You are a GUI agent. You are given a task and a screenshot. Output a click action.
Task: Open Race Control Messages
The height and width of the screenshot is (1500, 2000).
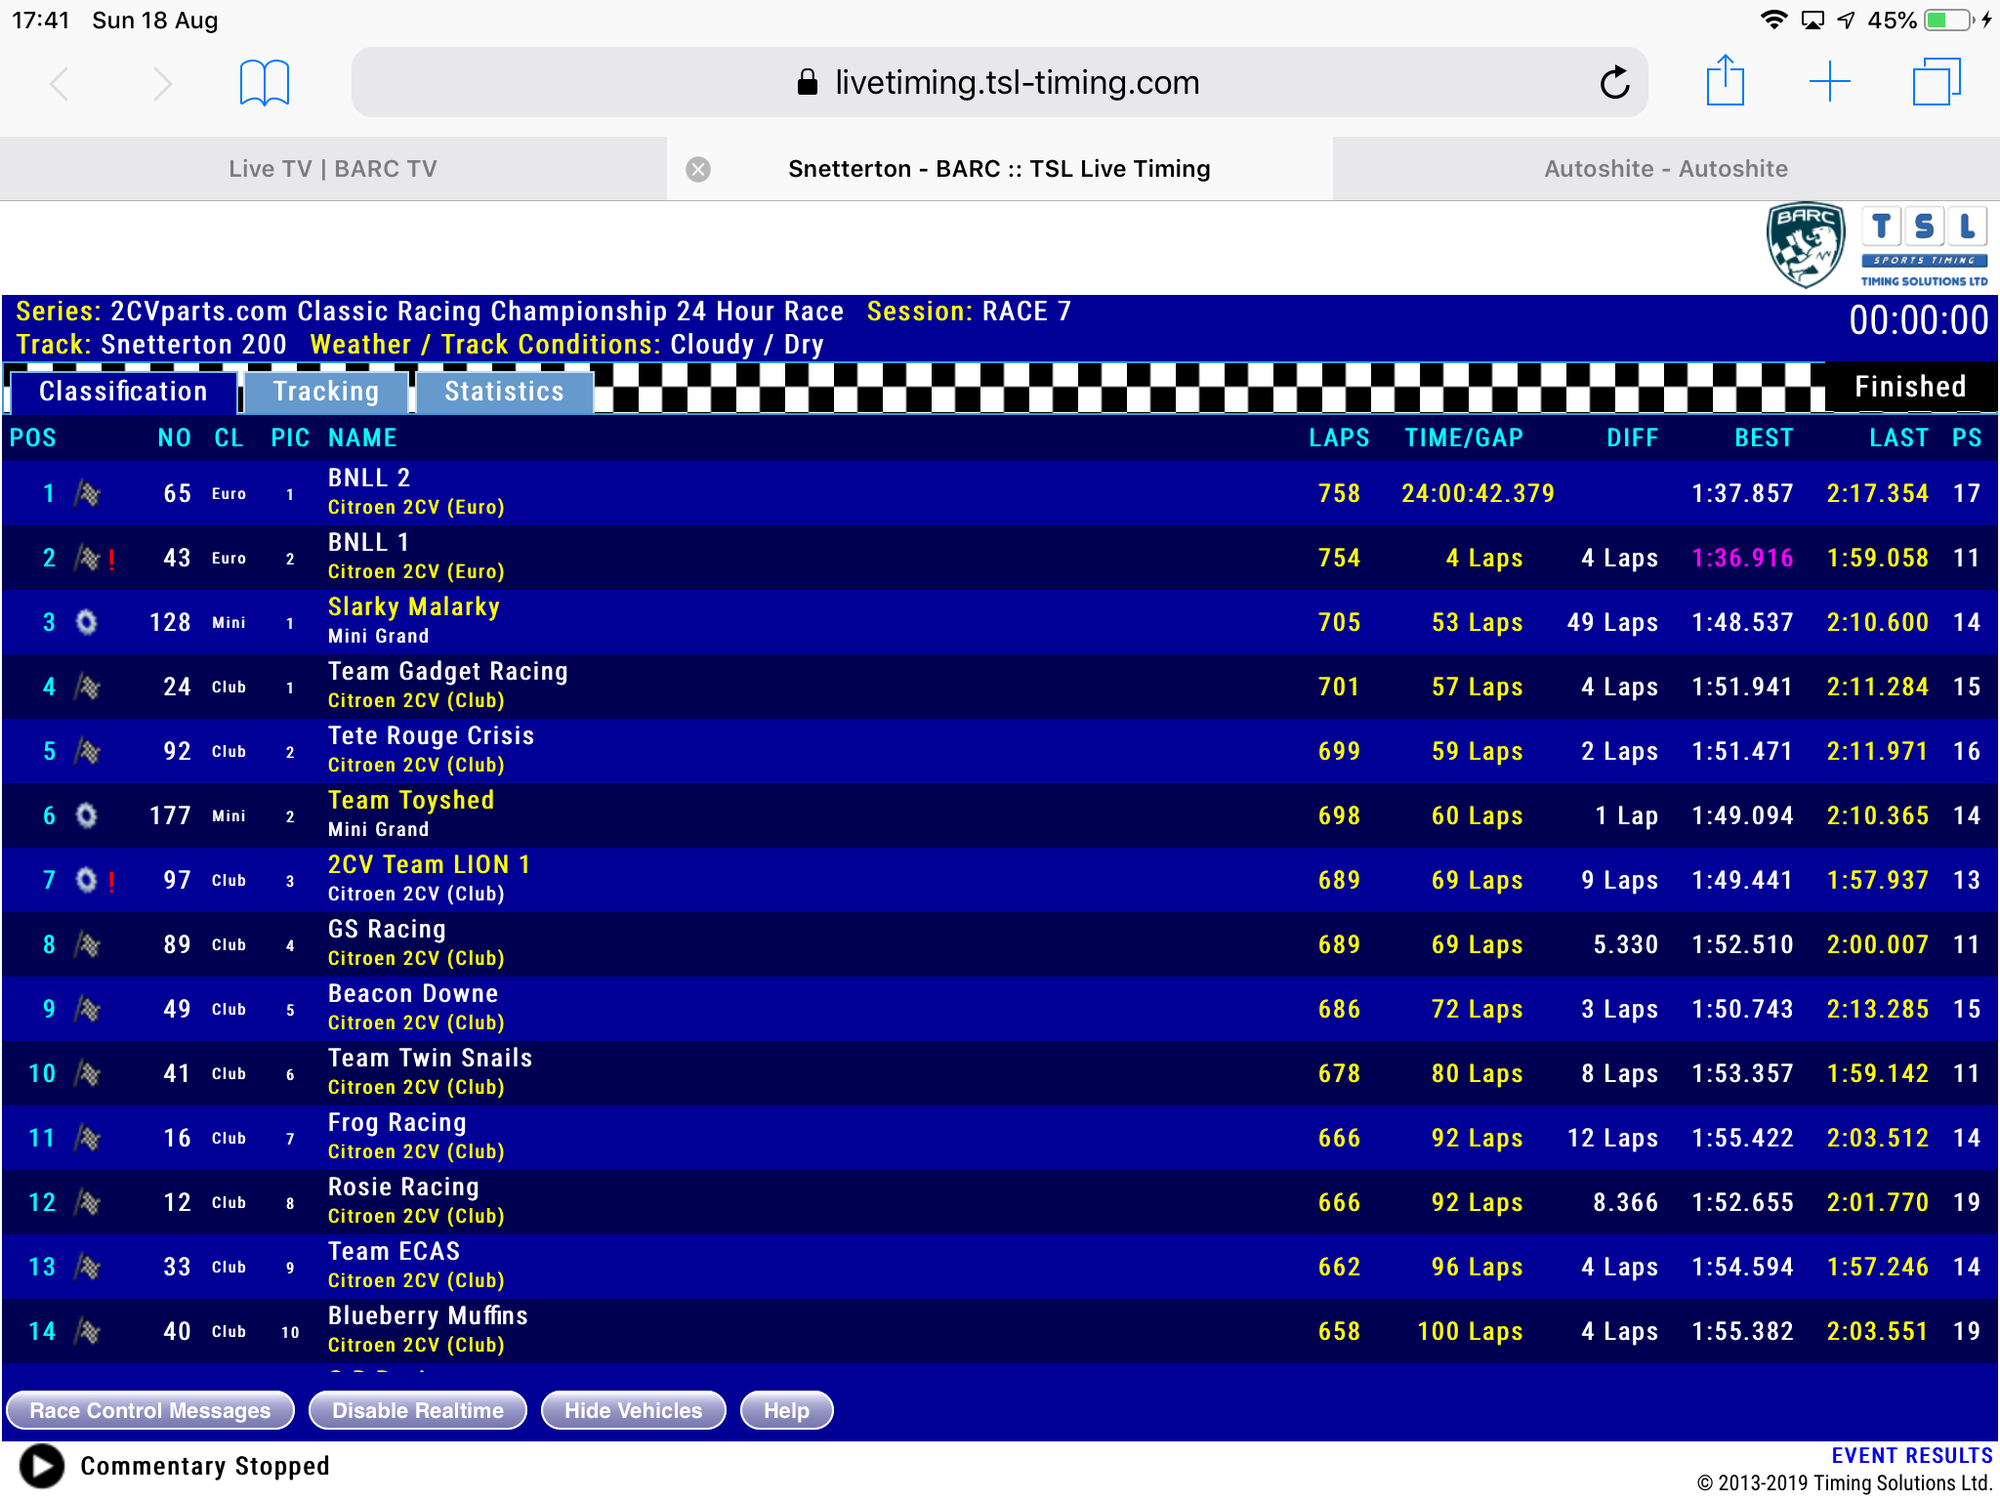tap(150, 1410)
